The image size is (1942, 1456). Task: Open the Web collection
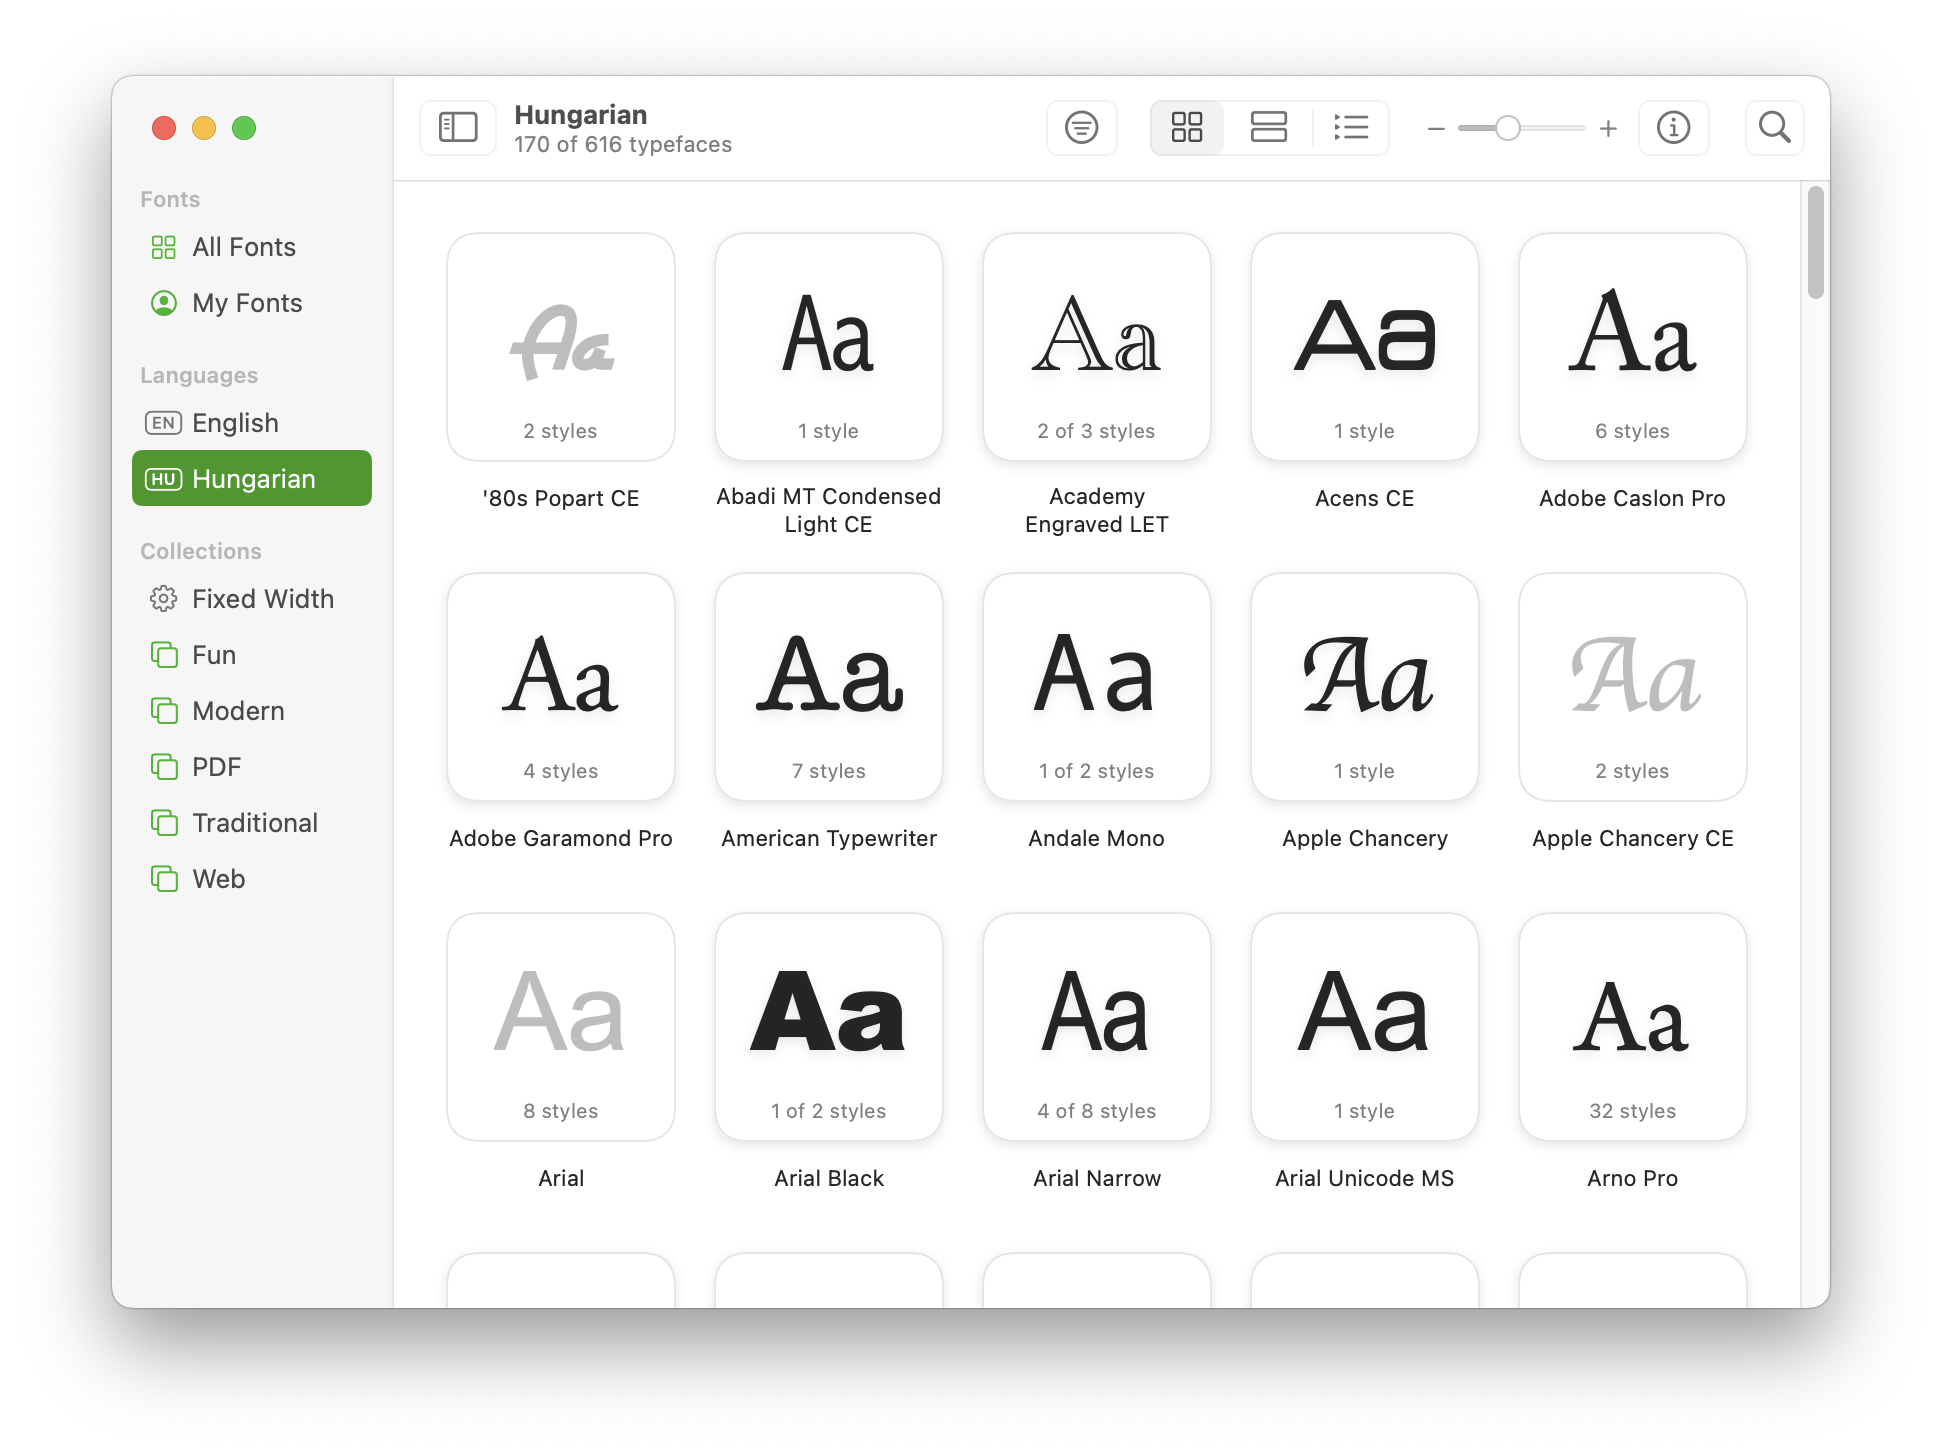252,879
